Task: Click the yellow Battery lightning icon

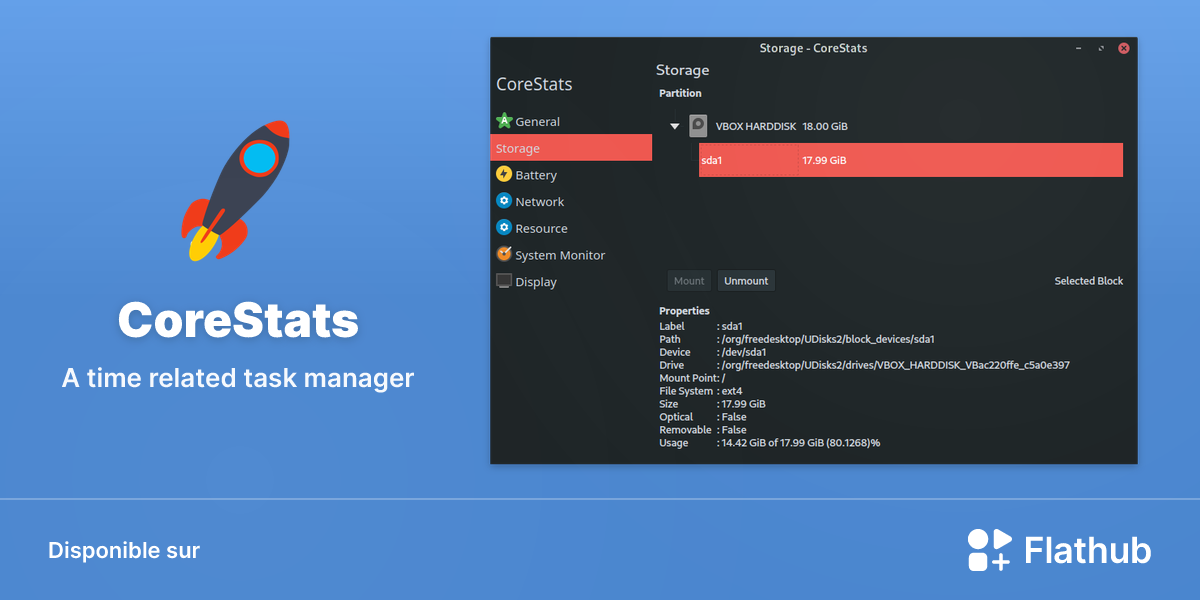Action: click(x=504, y=174)
